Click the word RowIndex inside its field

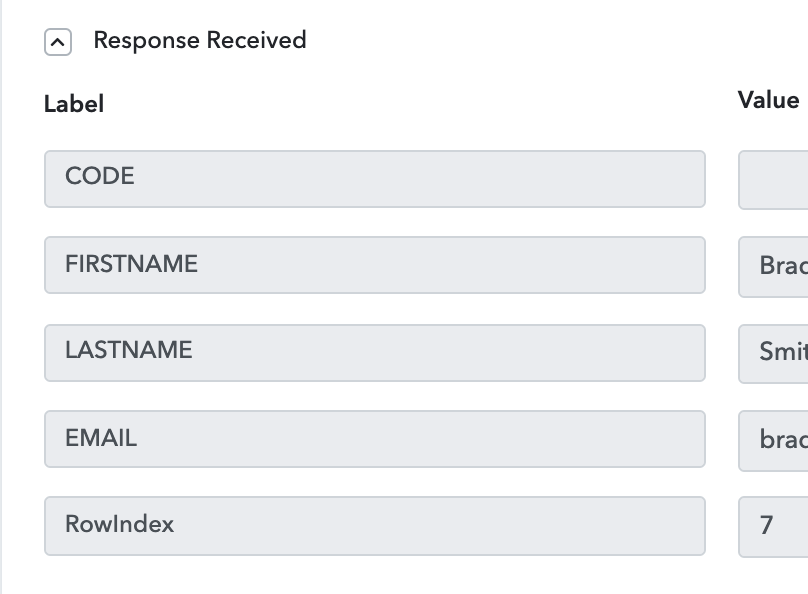[x=120, y=524]
